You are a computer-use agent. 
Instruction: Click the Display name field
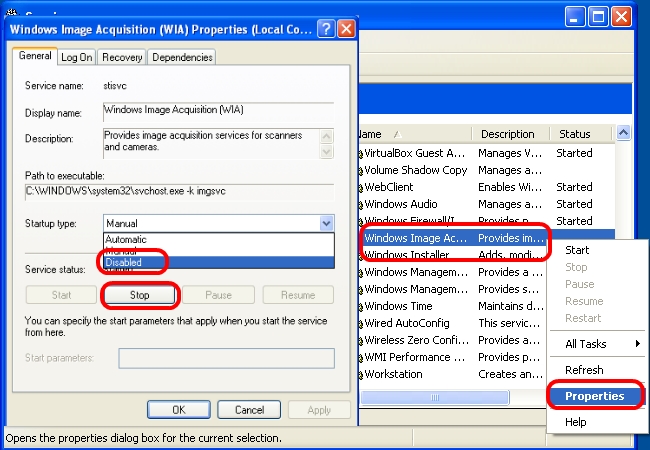pyautogui.click(x=218, y=111)
